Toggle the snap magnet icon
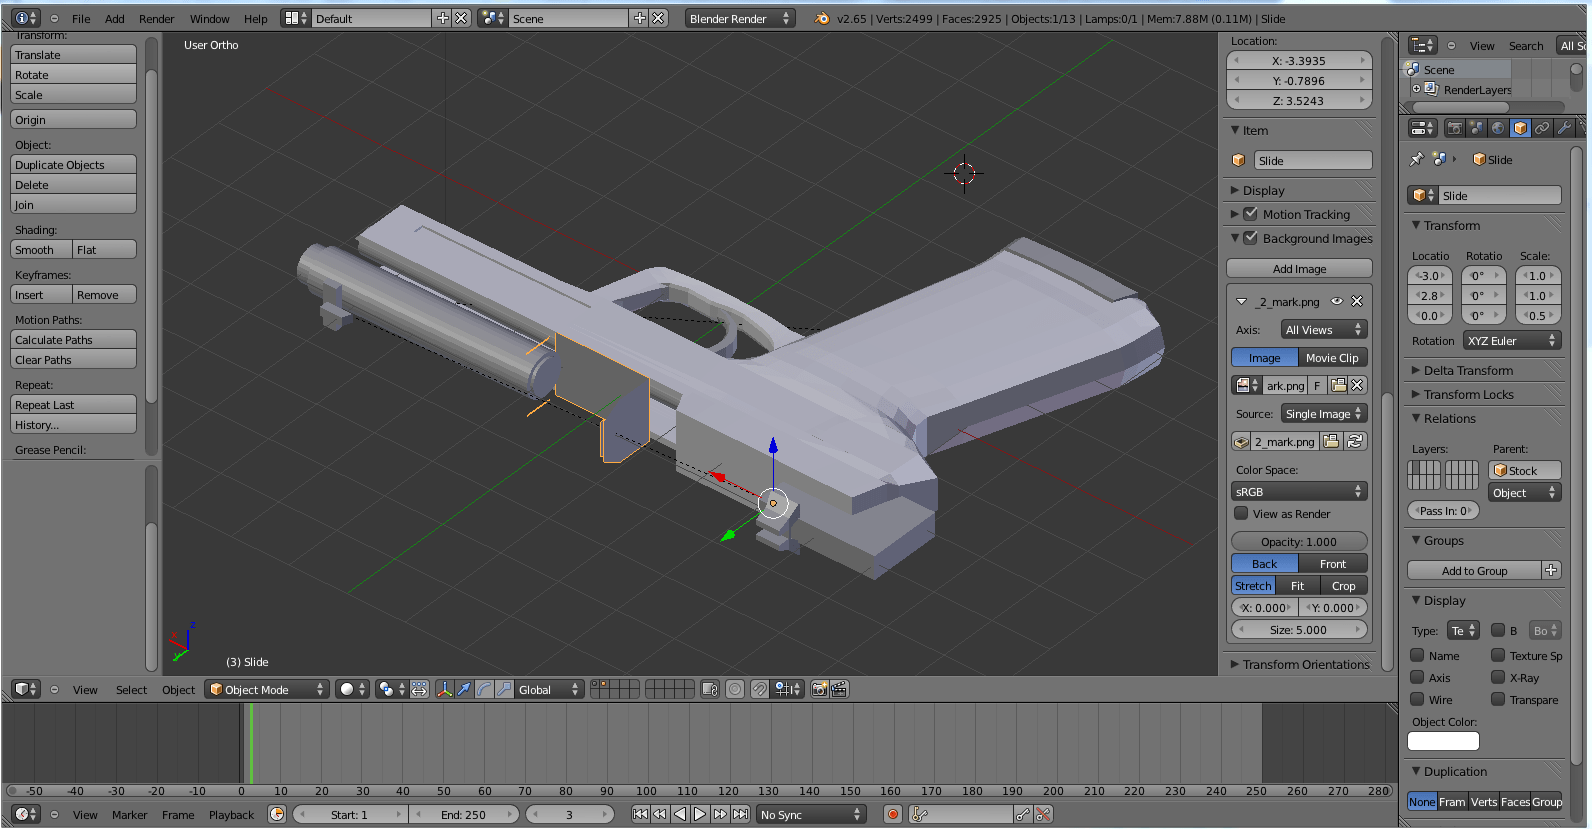Viewport: 1592px width, 829px height. coord(760,689)
